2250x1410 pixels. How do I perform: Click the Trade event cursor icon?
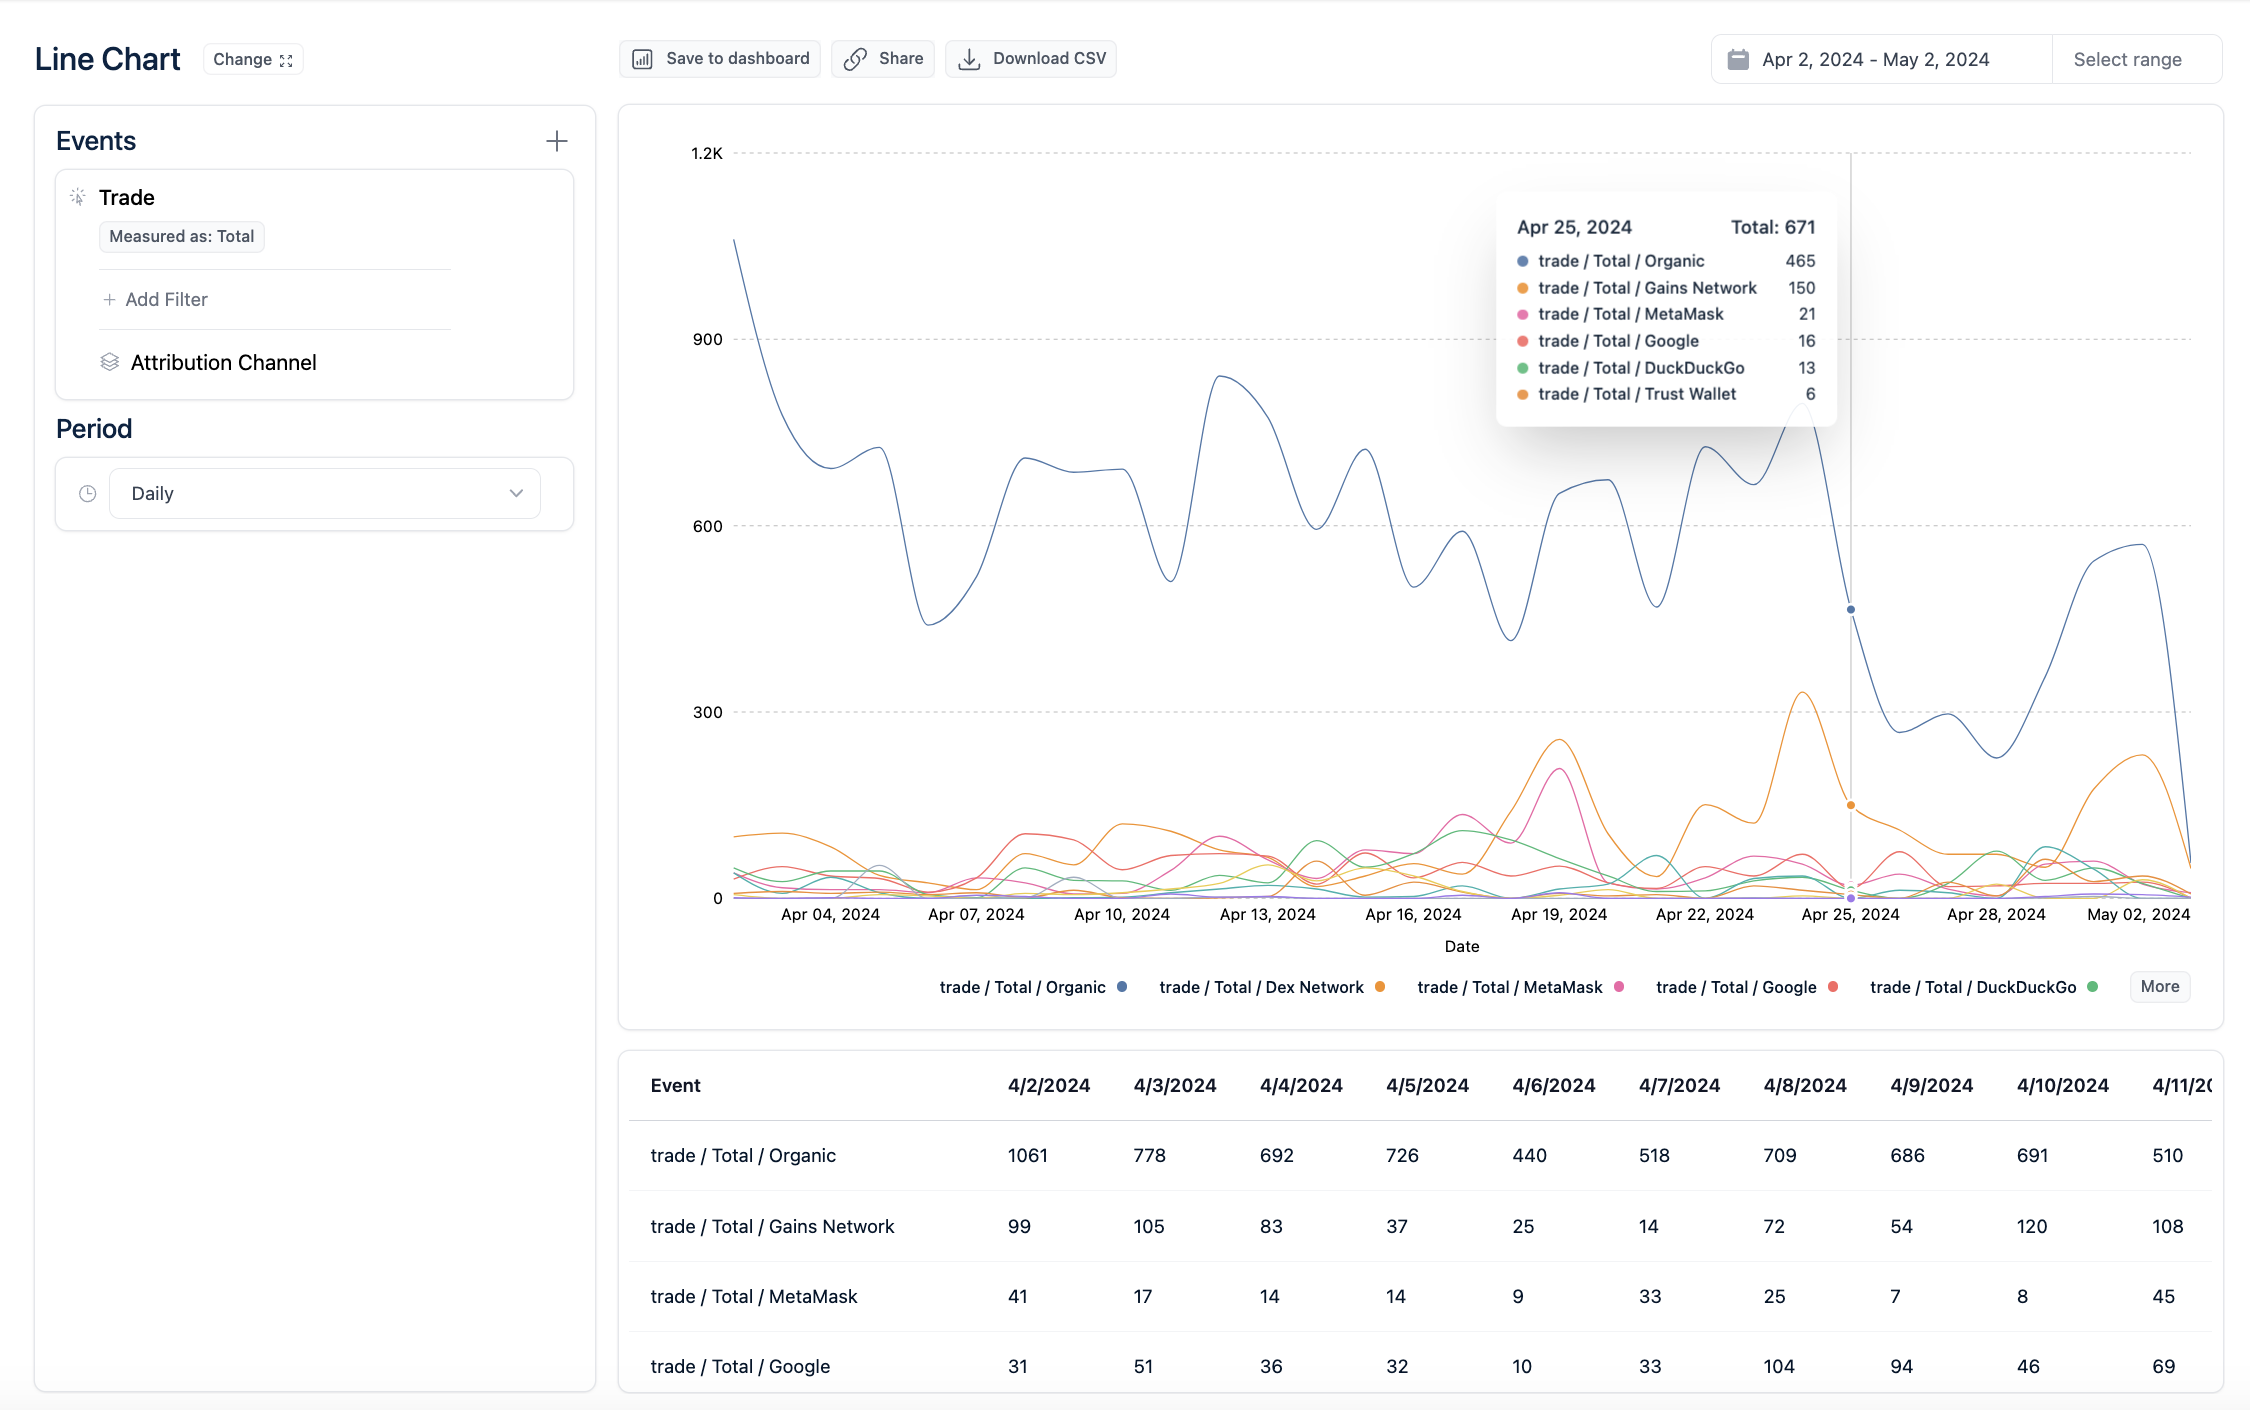tap(78, 197)
